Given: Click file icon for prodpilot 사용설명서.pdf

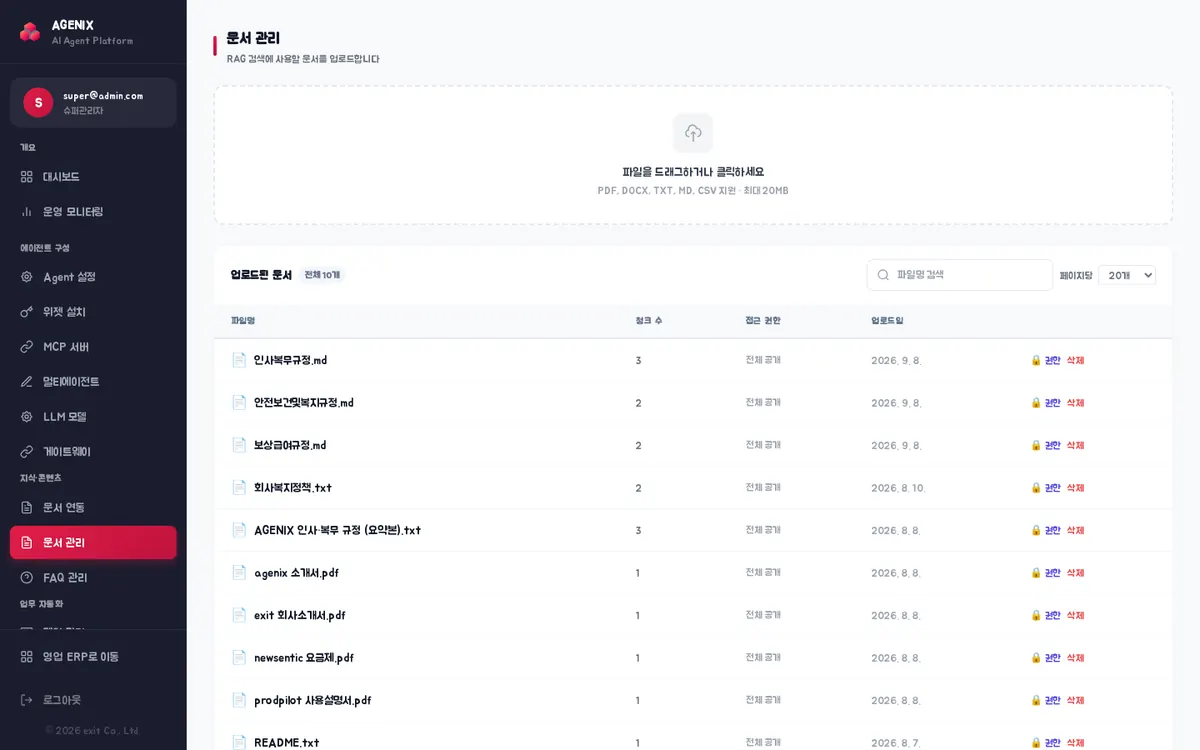Looking at the screenshot, I should point(239,700).
